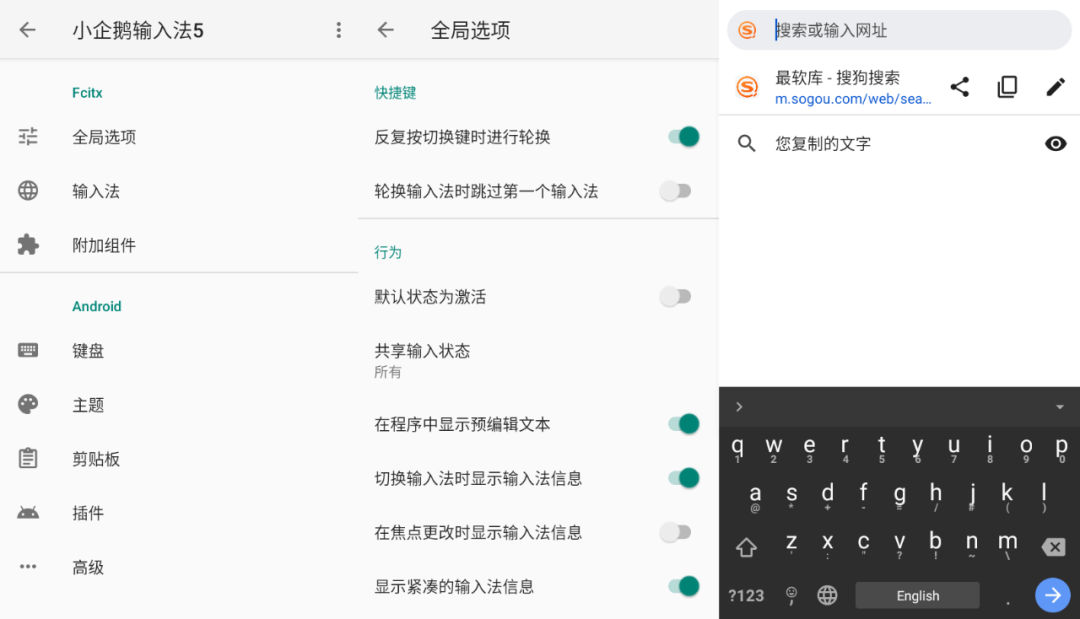Open the 附加组件 menu entry
The height and width of the screenshot is (619, 1080).
coord(179,244)
